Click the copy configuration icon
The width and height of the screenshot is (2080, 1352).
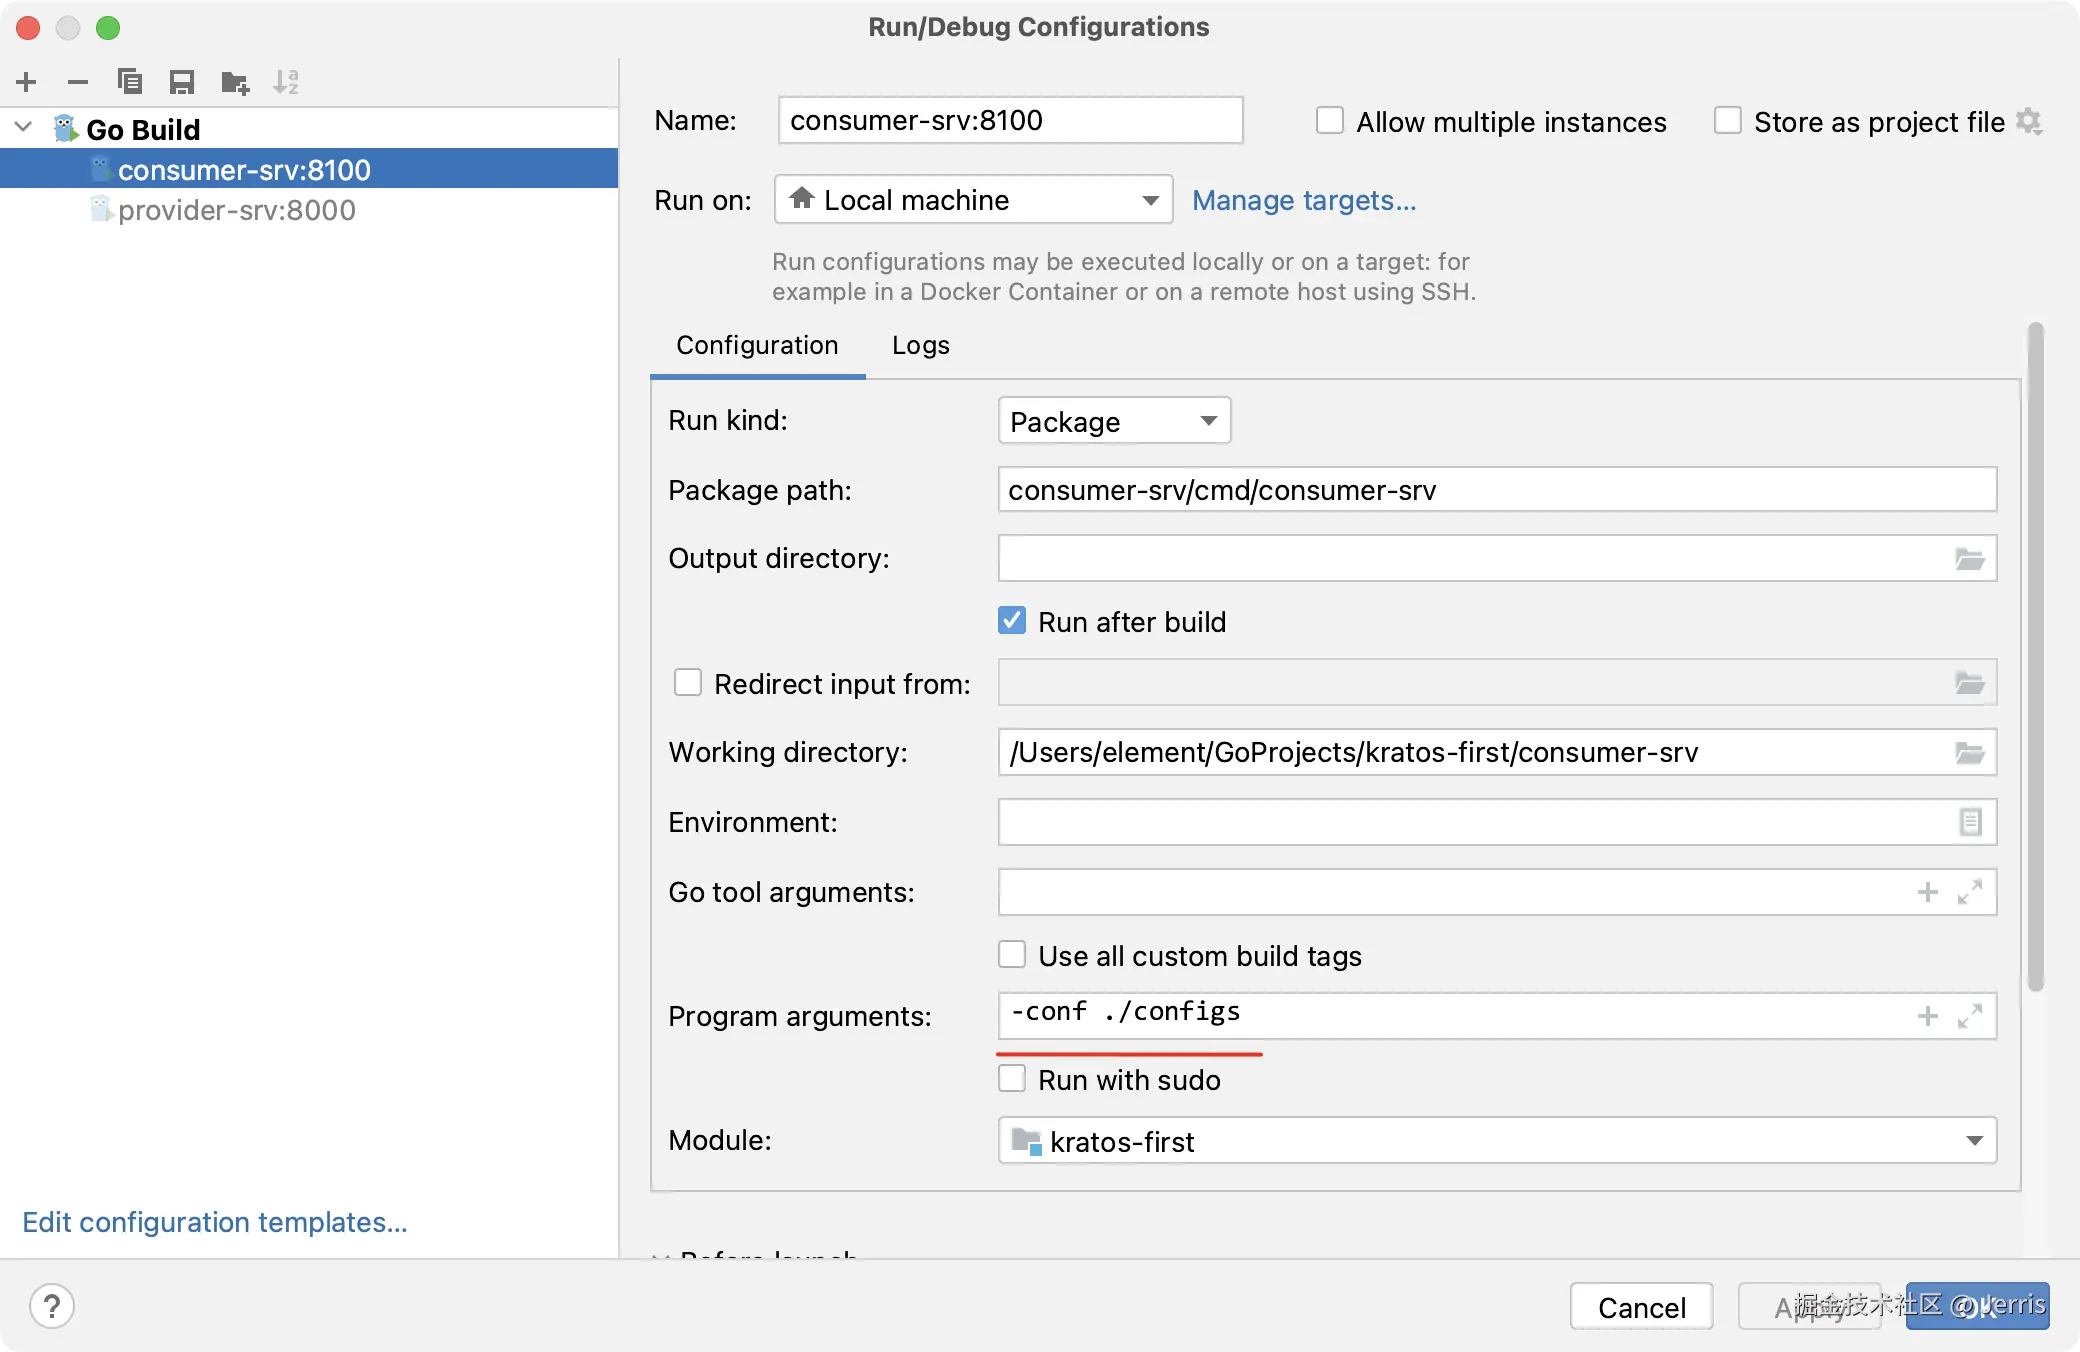pyautogui.click(x=130, y=82)
